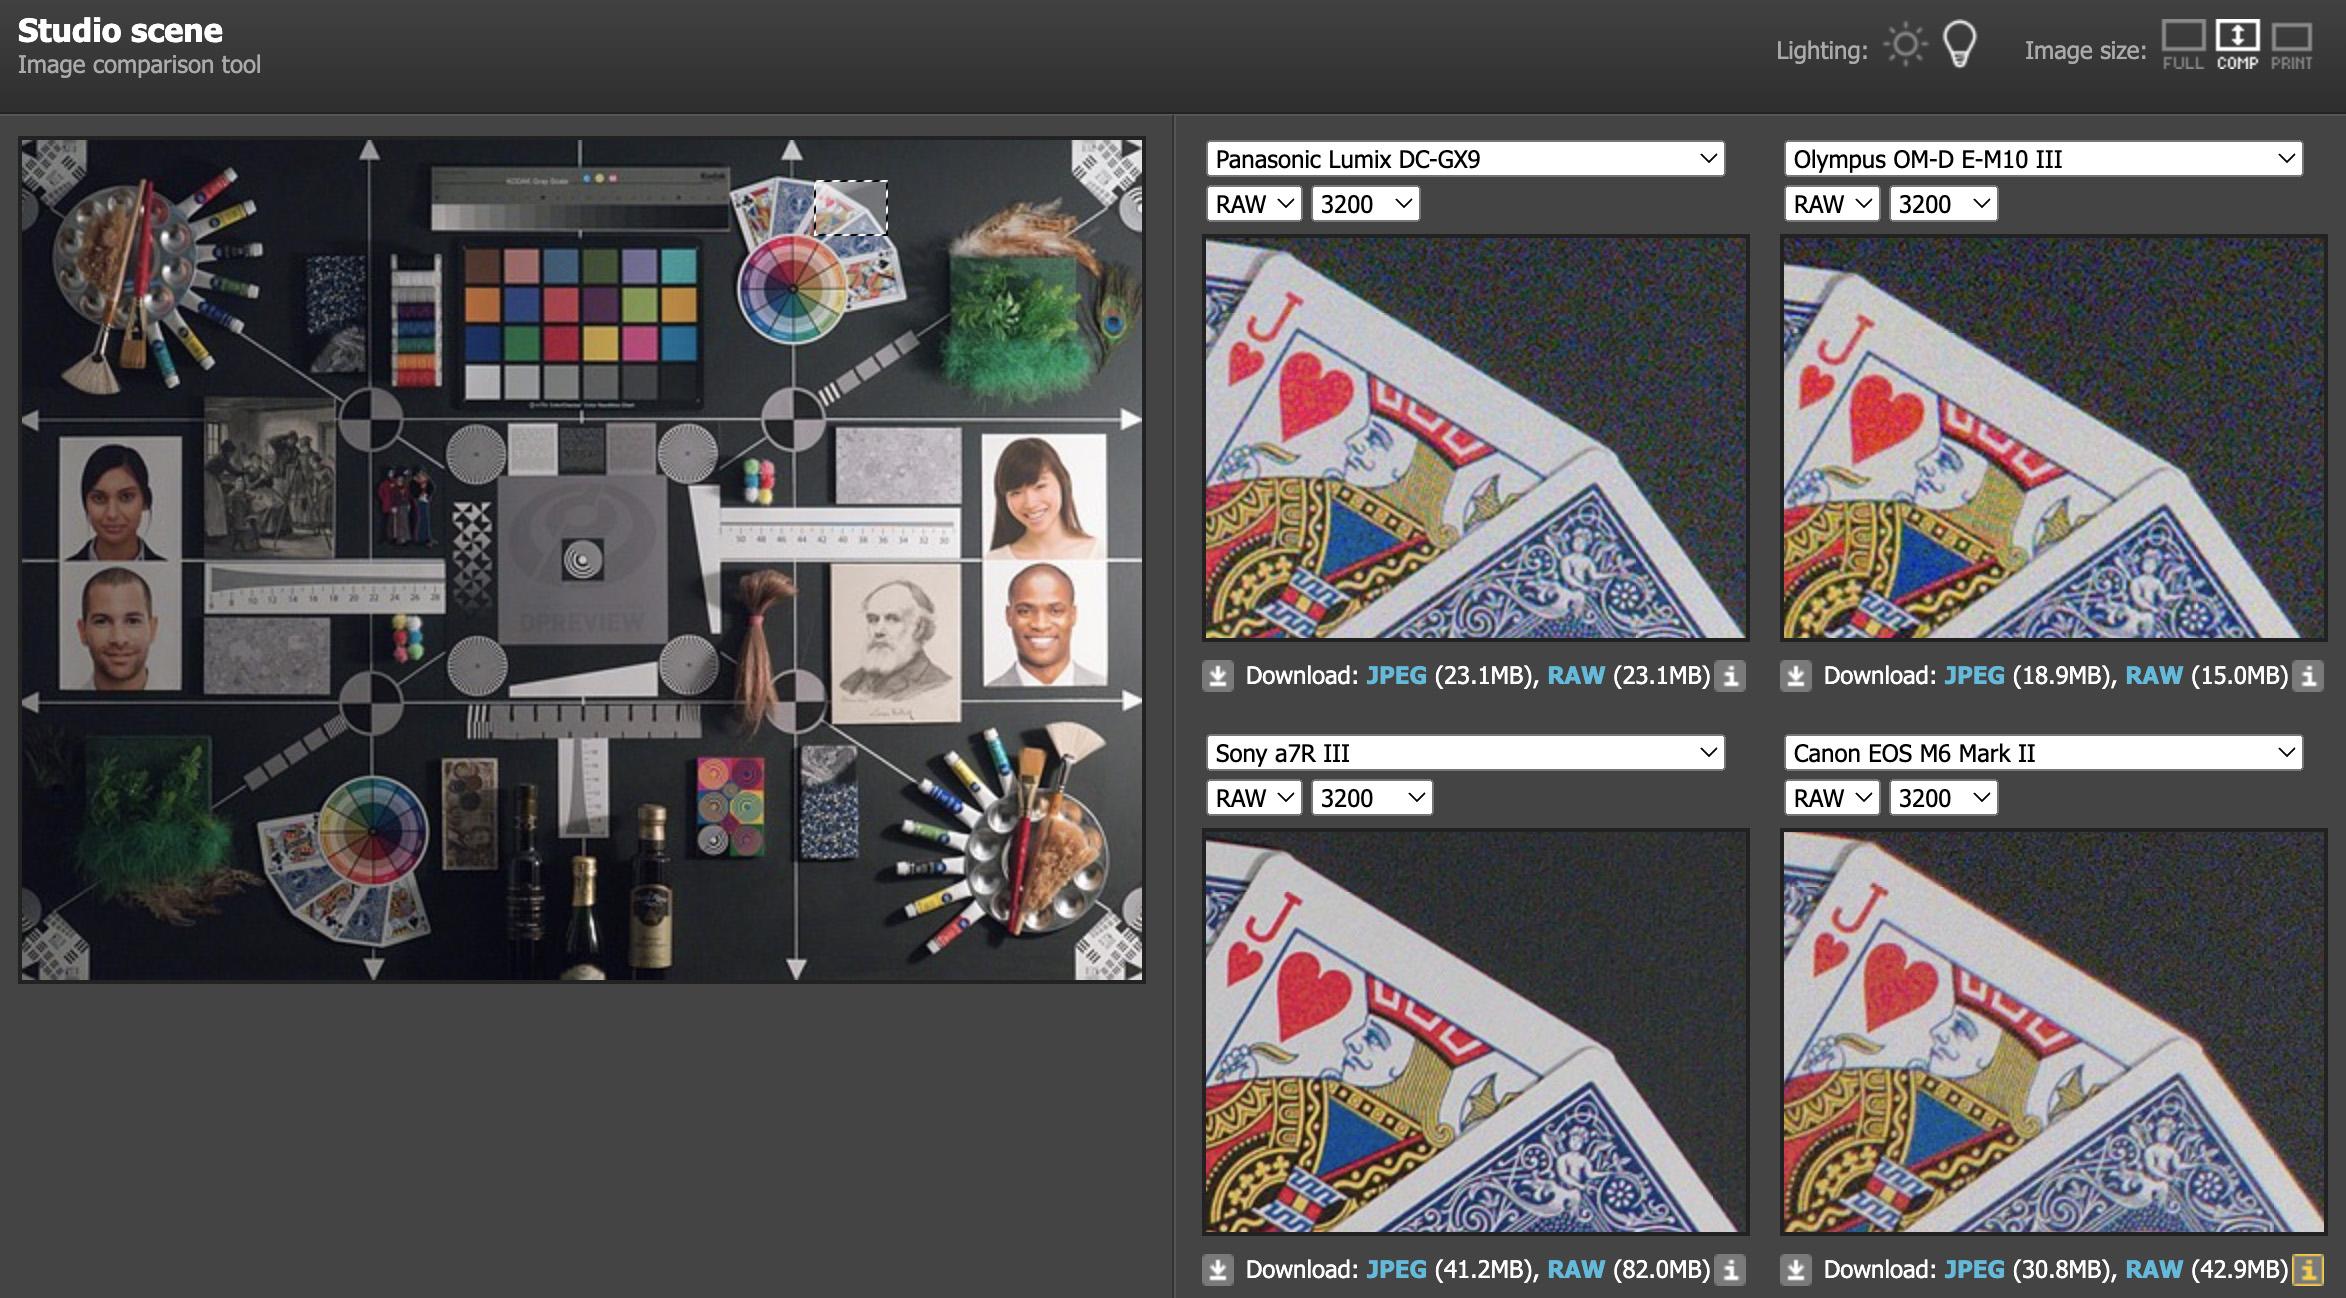2346x1298 pixels.
Task: Click the Panasonic Lumix DC-GX9 crop preview
Action: (1476, 438)
